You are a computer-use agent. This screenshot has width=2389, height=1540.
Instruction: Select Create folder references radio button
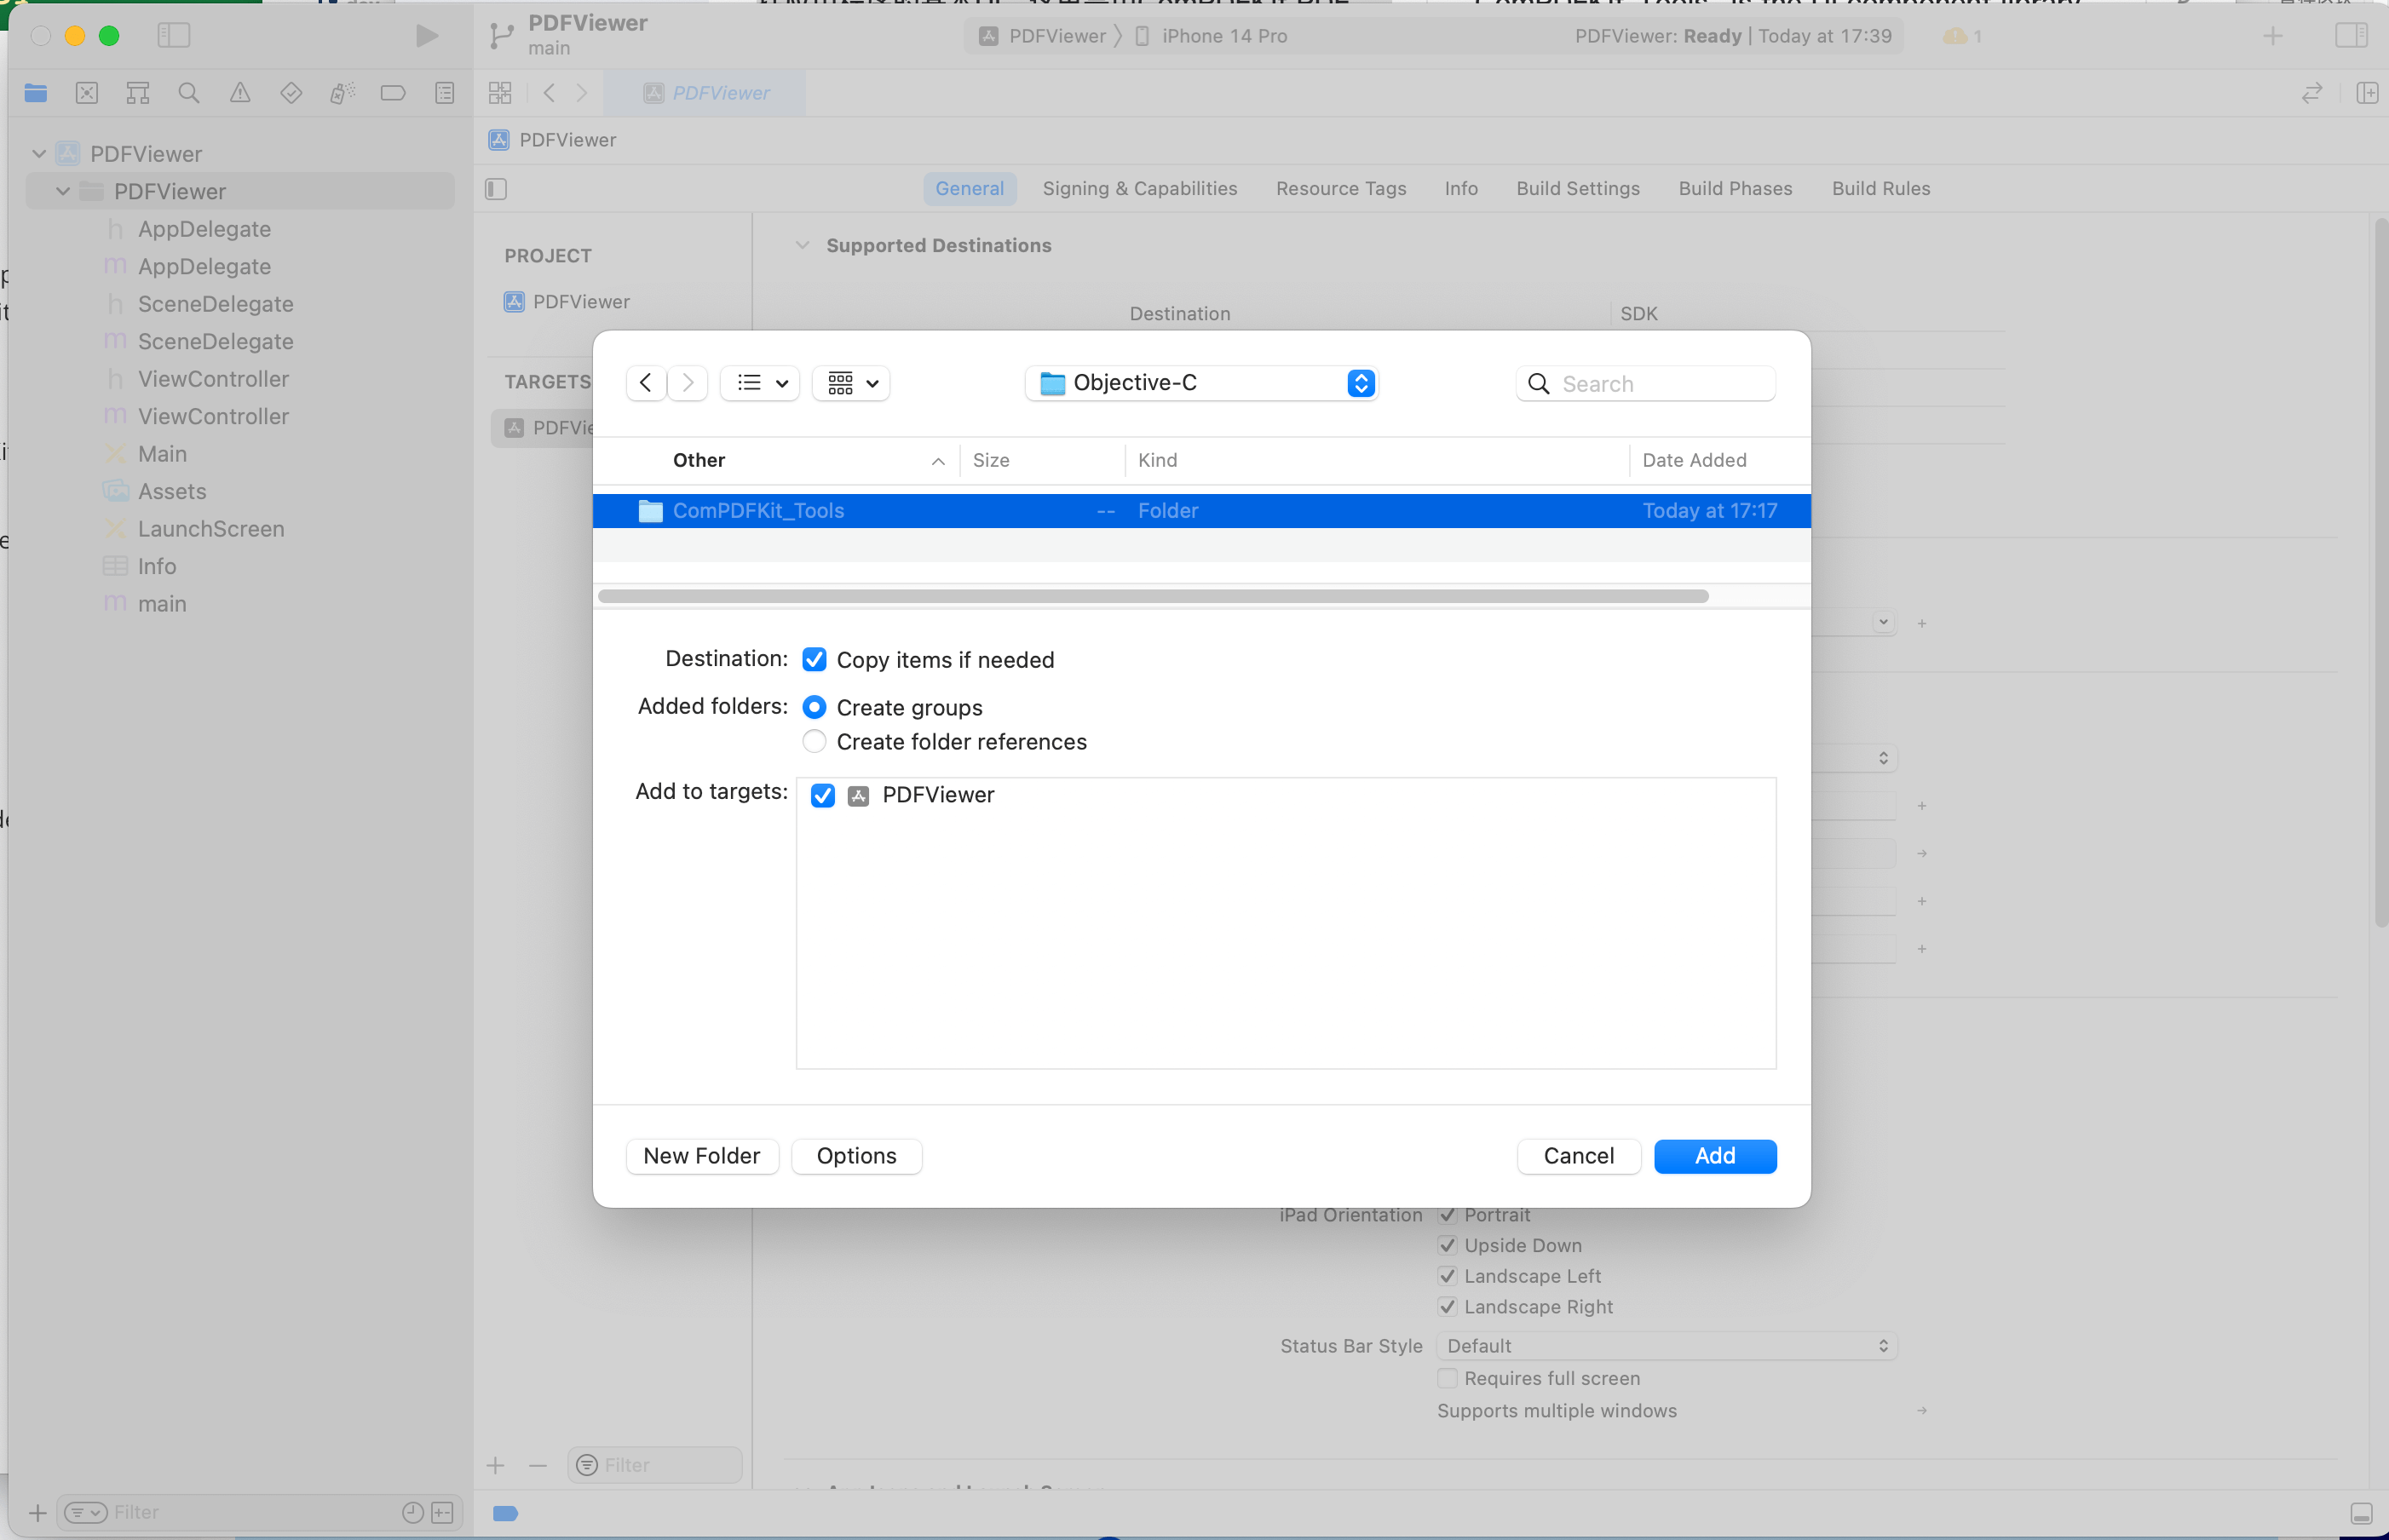(815, 741)
